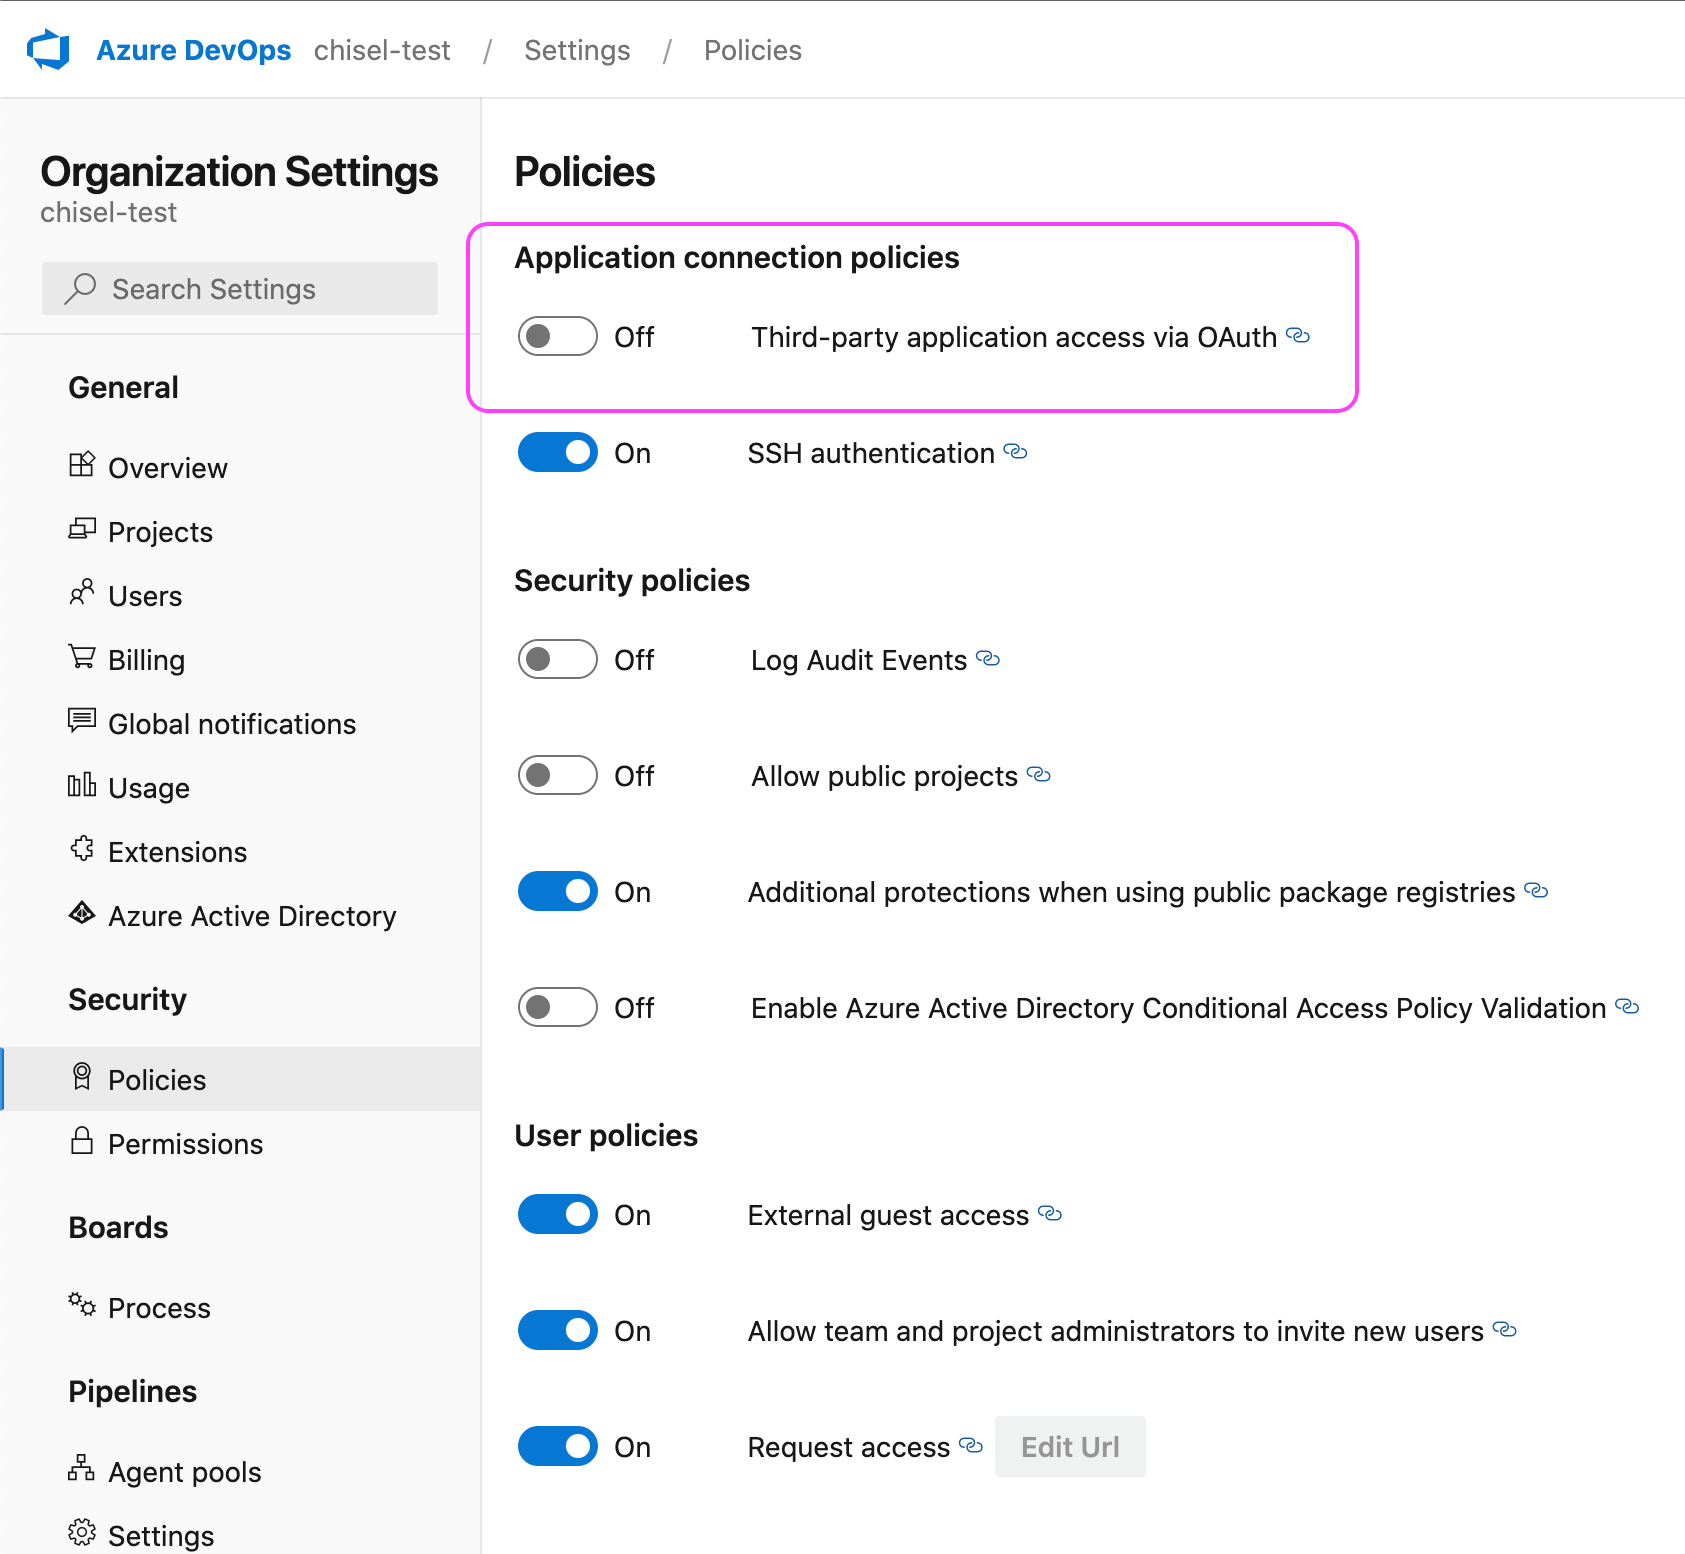Copy link for SSH authentication policy
Screen dimensions: 1685x1554
(x=1015, y=452)
